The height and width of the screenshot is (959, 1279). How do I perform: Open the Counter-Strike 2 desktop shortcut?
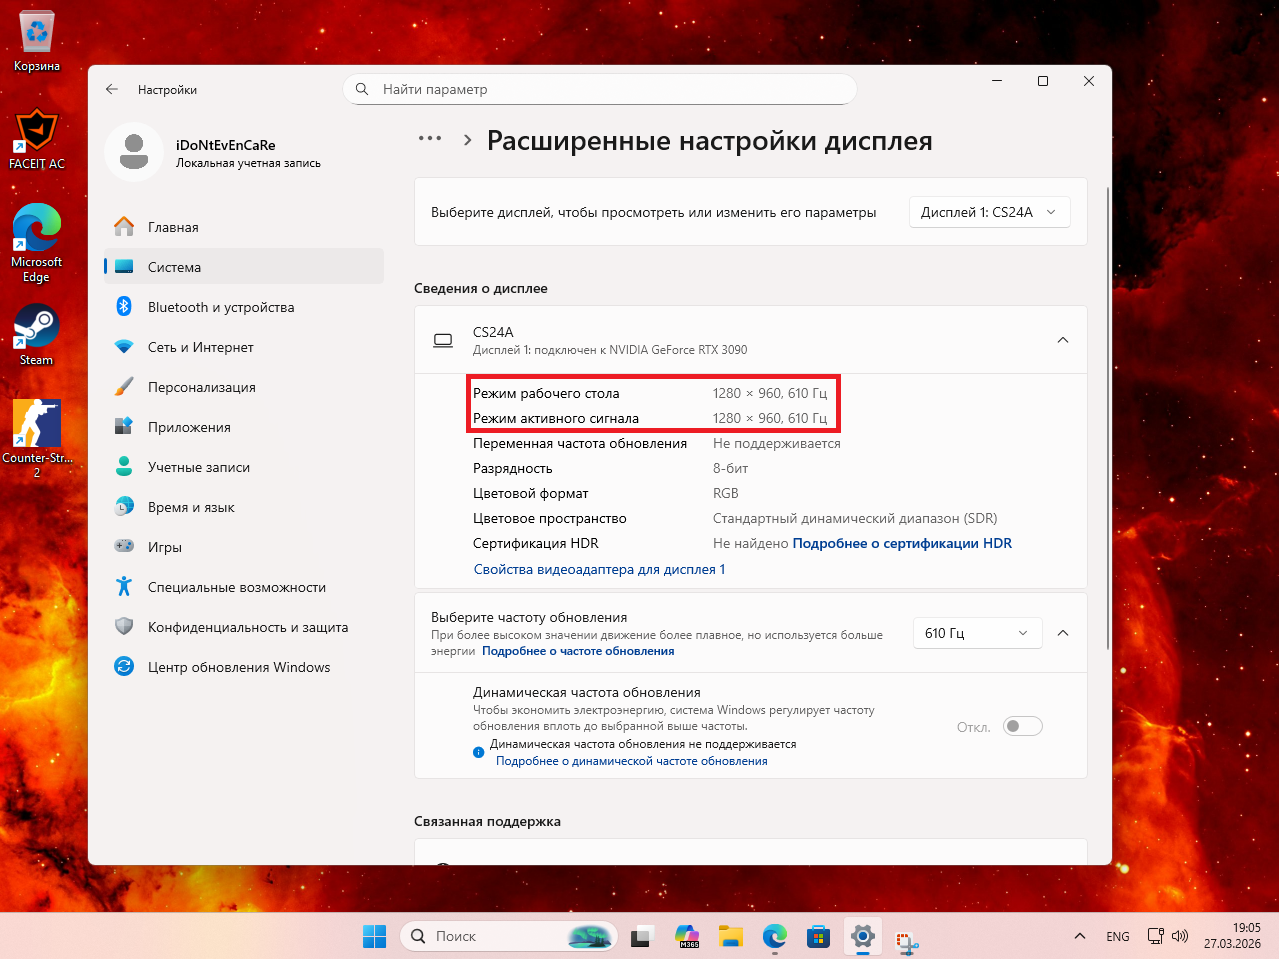coord(37,438)
